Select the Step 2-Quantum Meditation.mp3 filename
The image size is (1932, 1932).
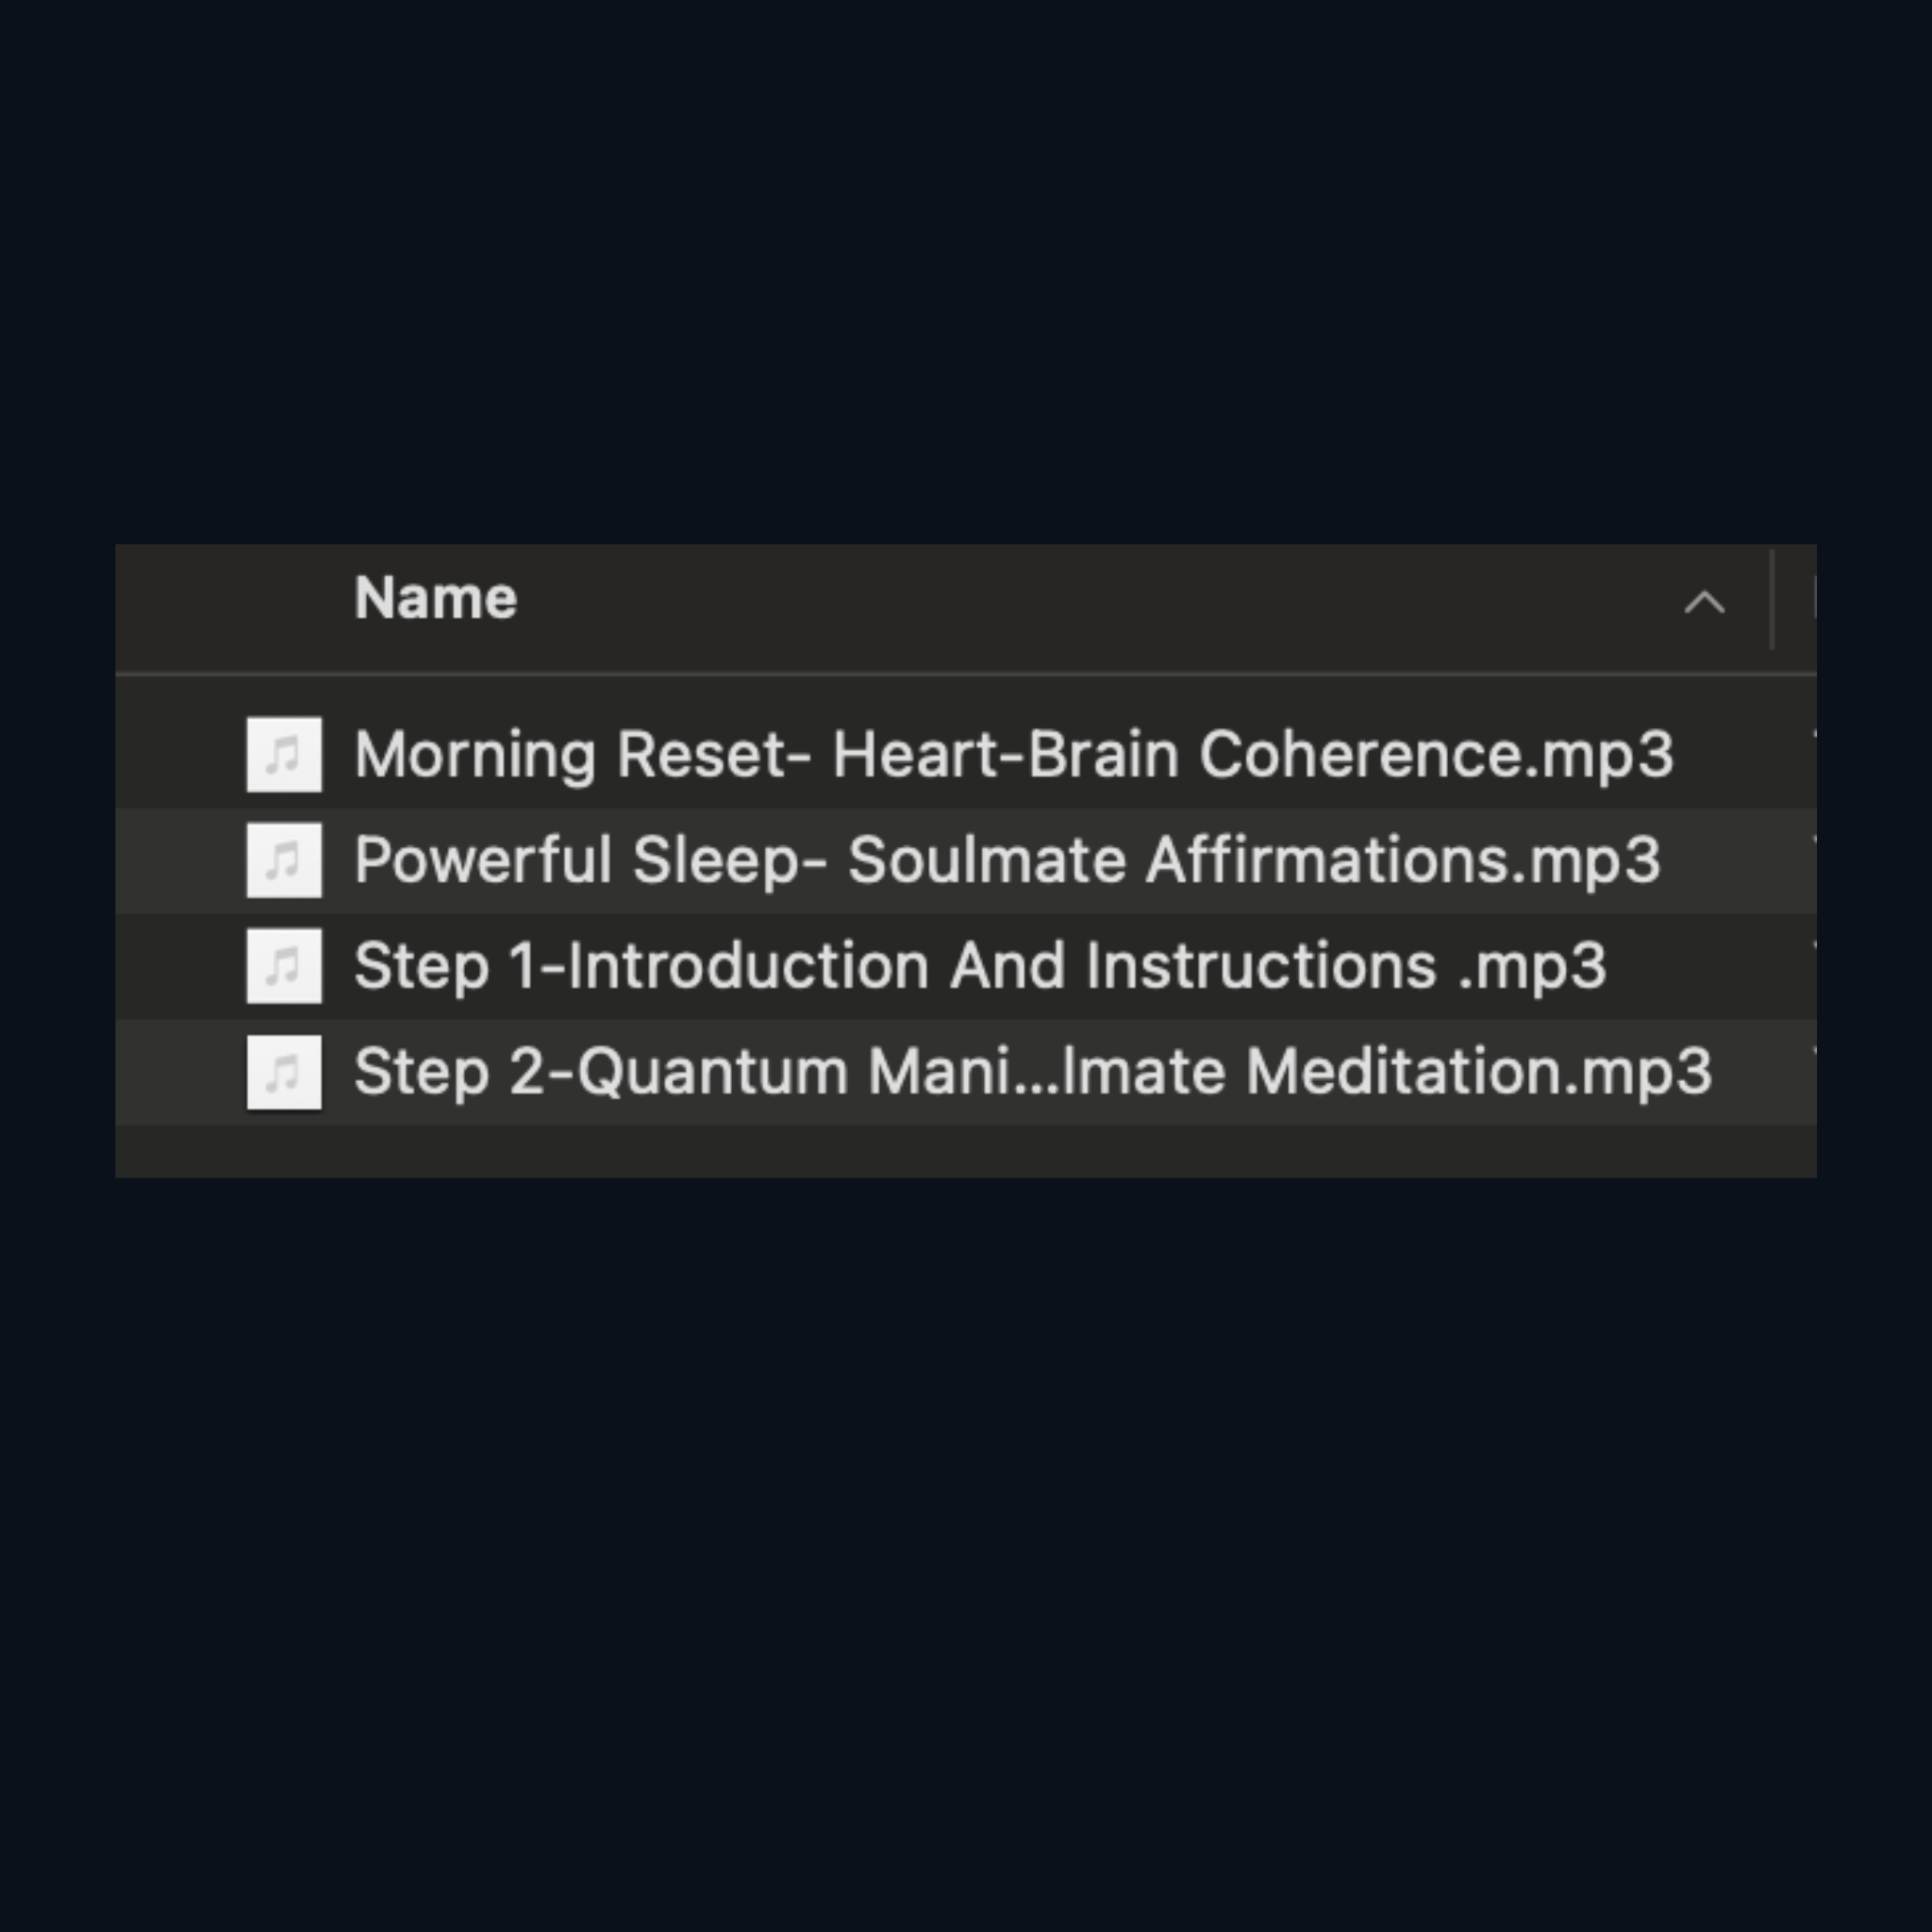tap(1032, 1072)
